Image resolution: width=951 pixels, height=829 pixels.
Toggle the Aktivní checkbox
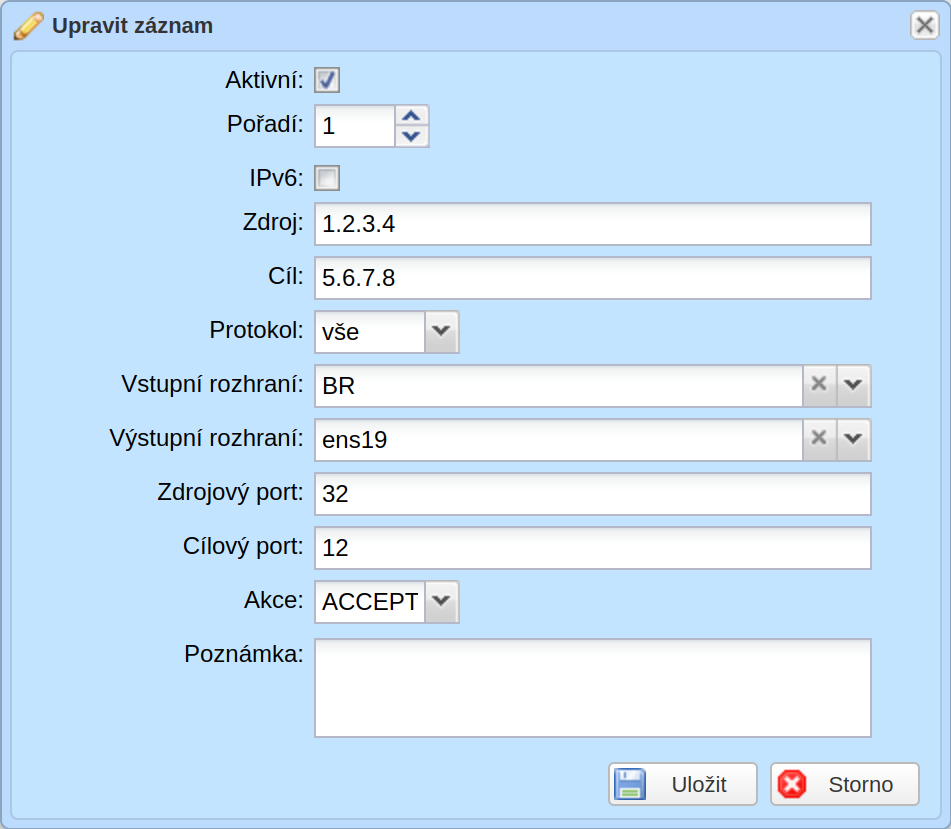coord(327,80)
